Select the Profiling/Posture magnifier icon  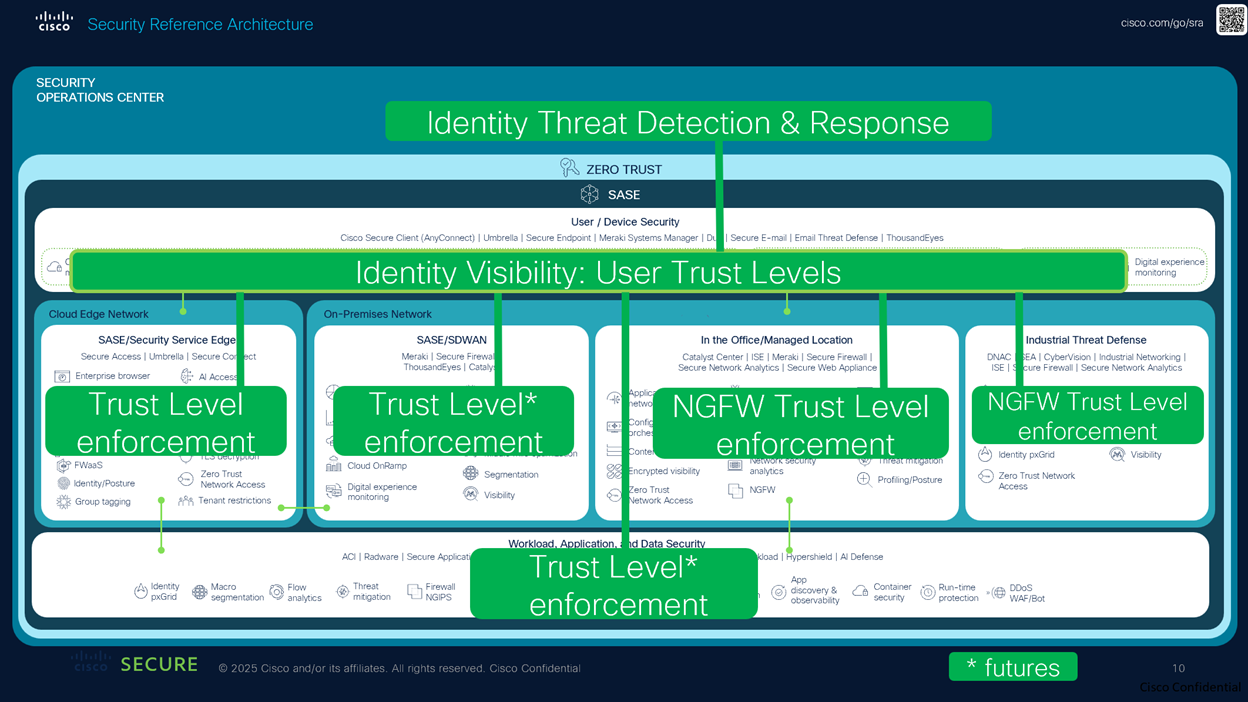pyautogui.click(x=864, y=479)
